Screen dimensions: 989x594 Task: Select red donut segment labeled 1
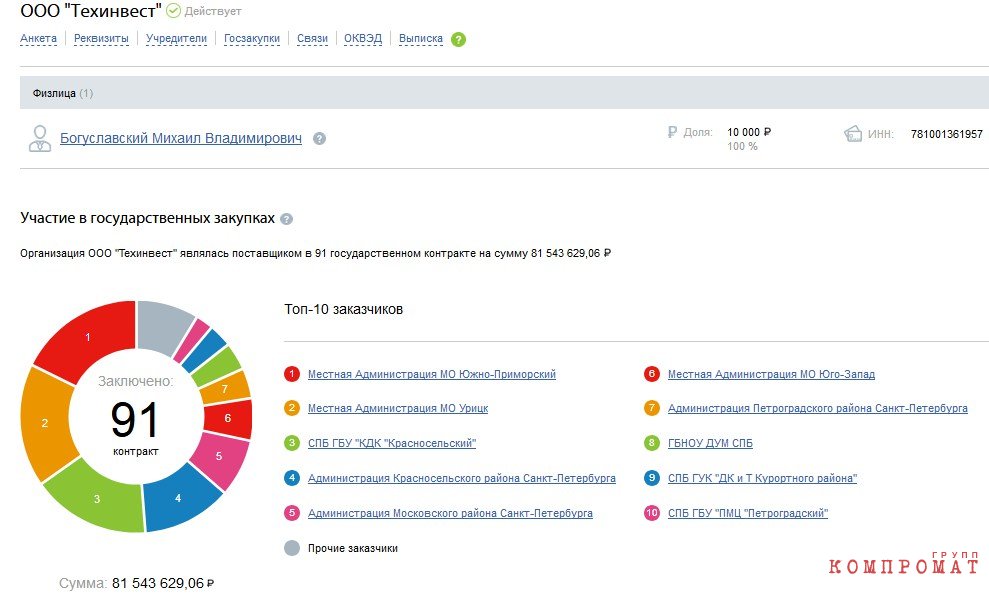click(x=88, y=337)
